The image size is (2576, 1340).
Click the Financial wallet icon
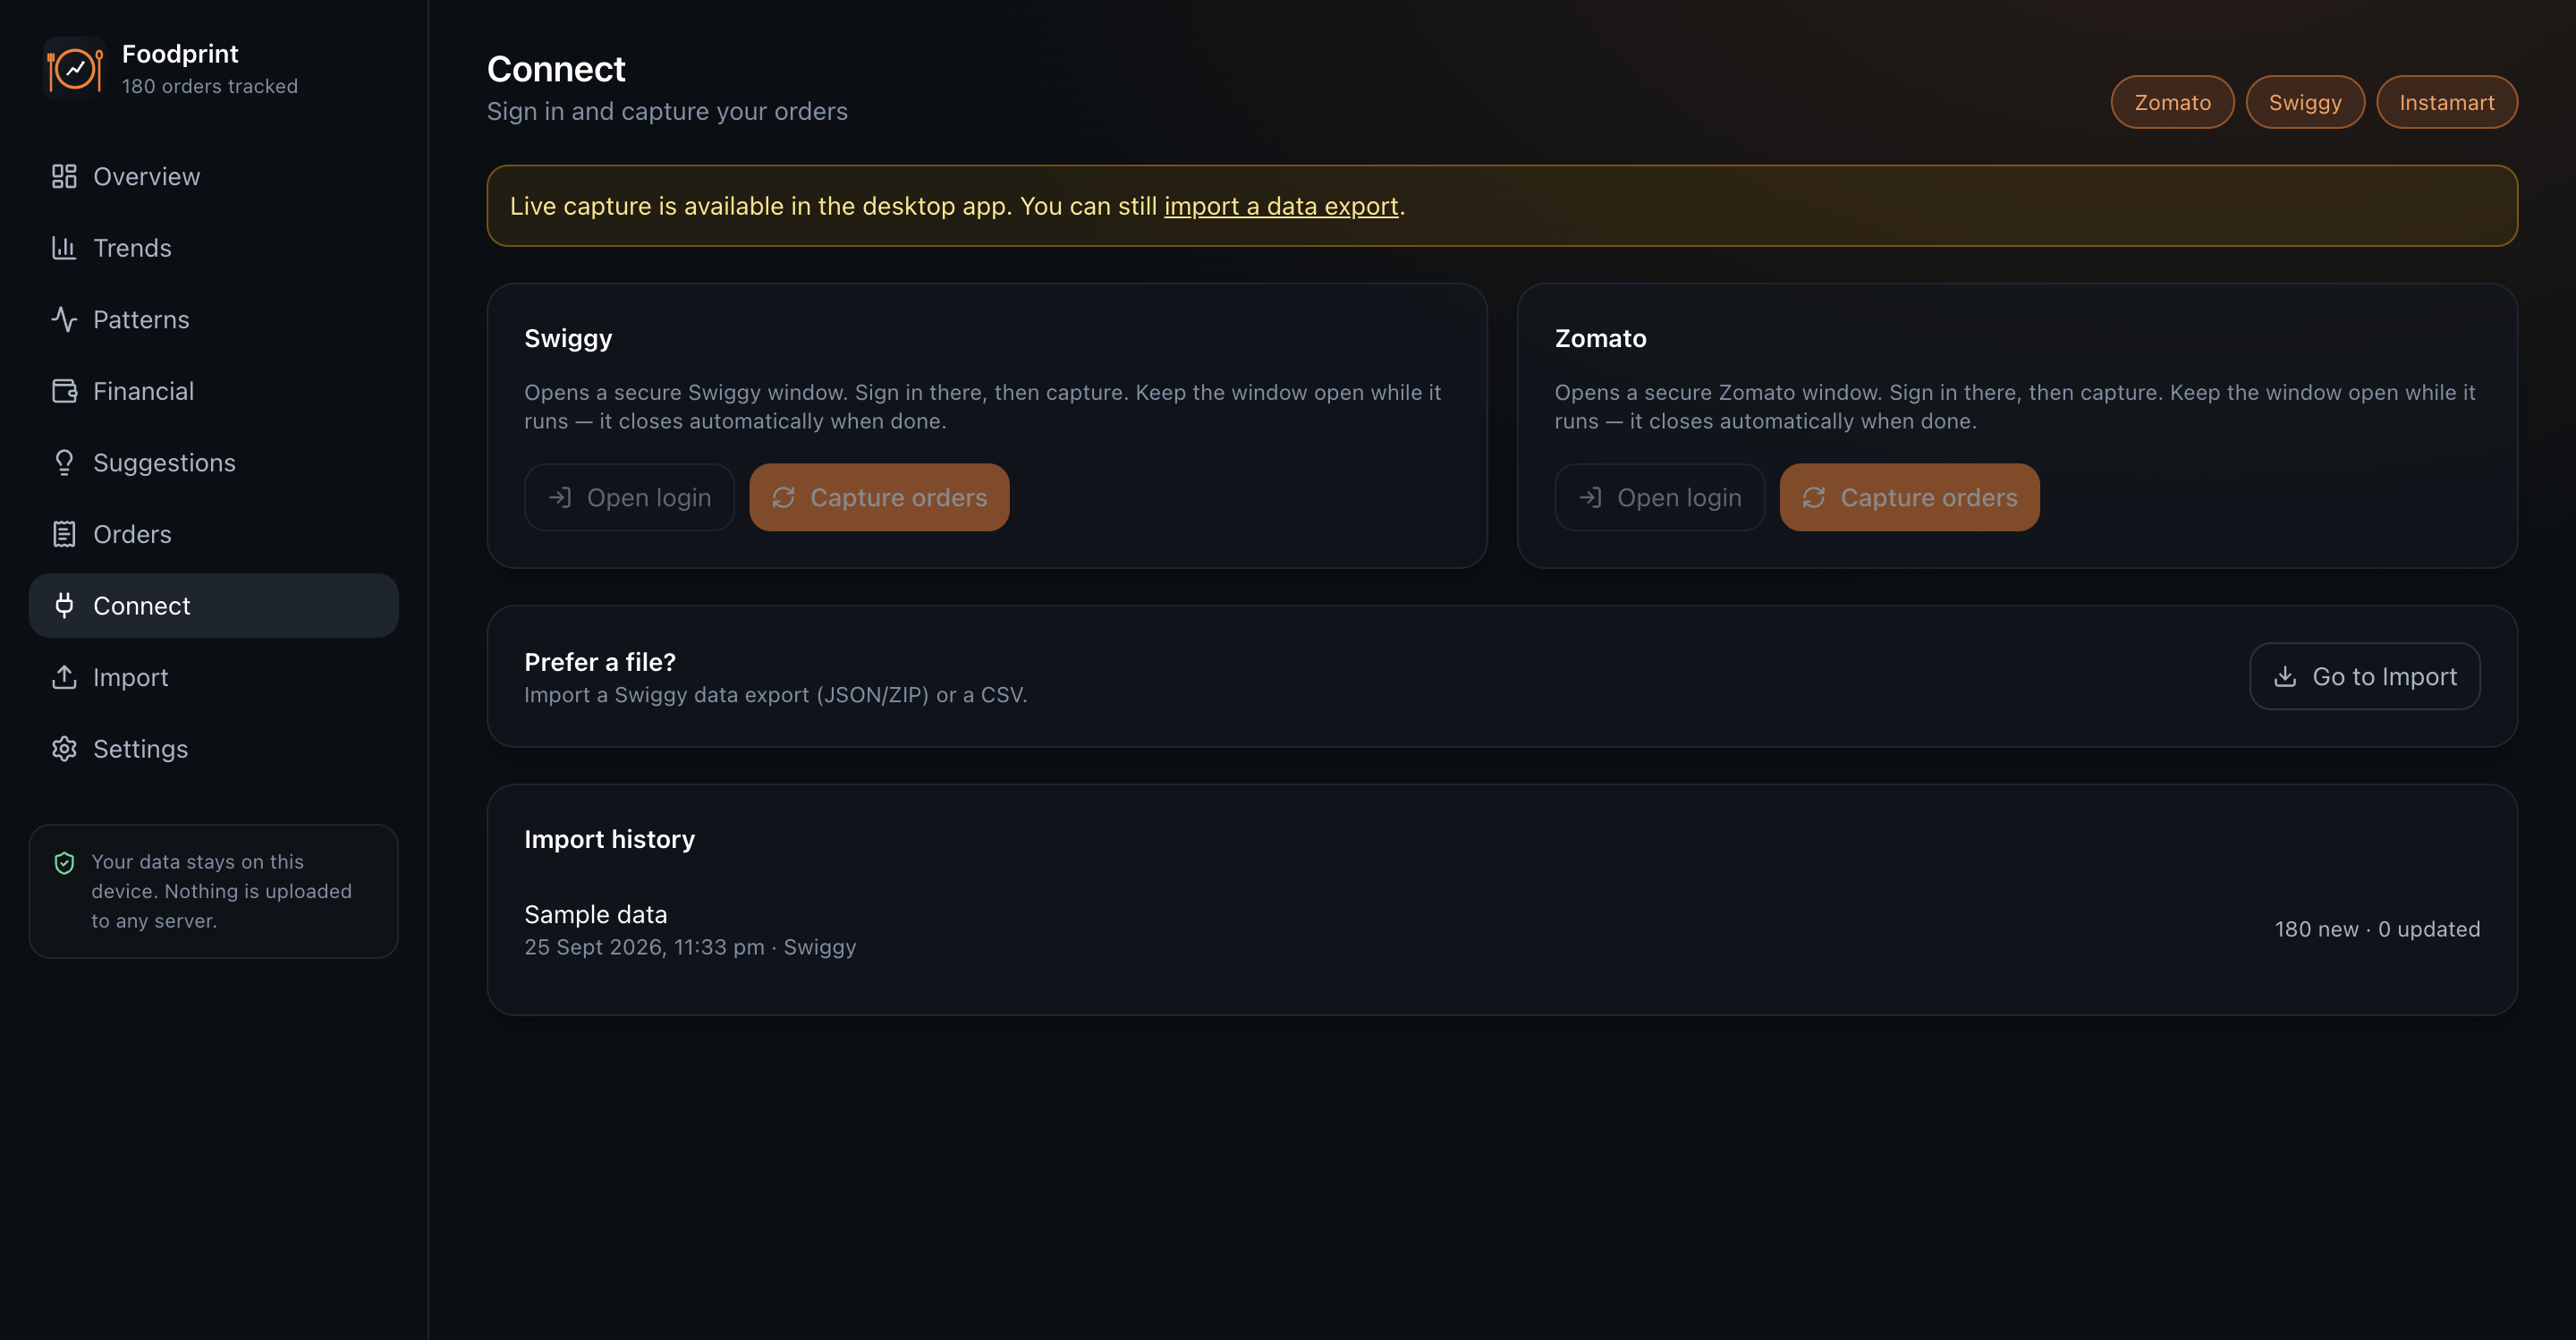pos(64,391)
